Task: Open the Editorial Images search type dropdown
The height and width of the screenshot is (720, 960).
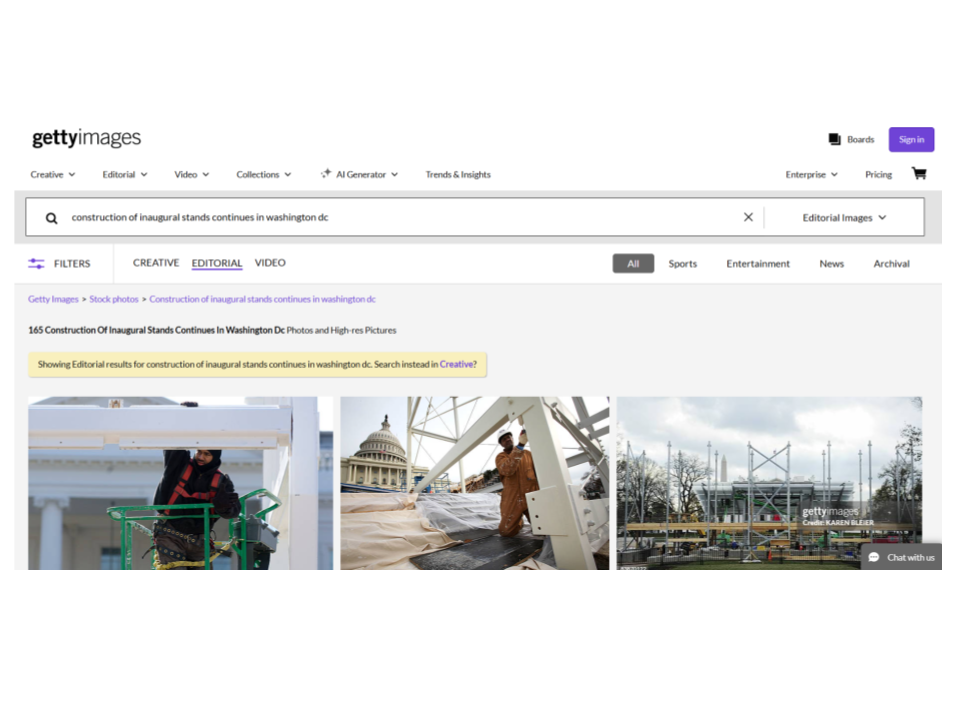Action: point(844,218)
